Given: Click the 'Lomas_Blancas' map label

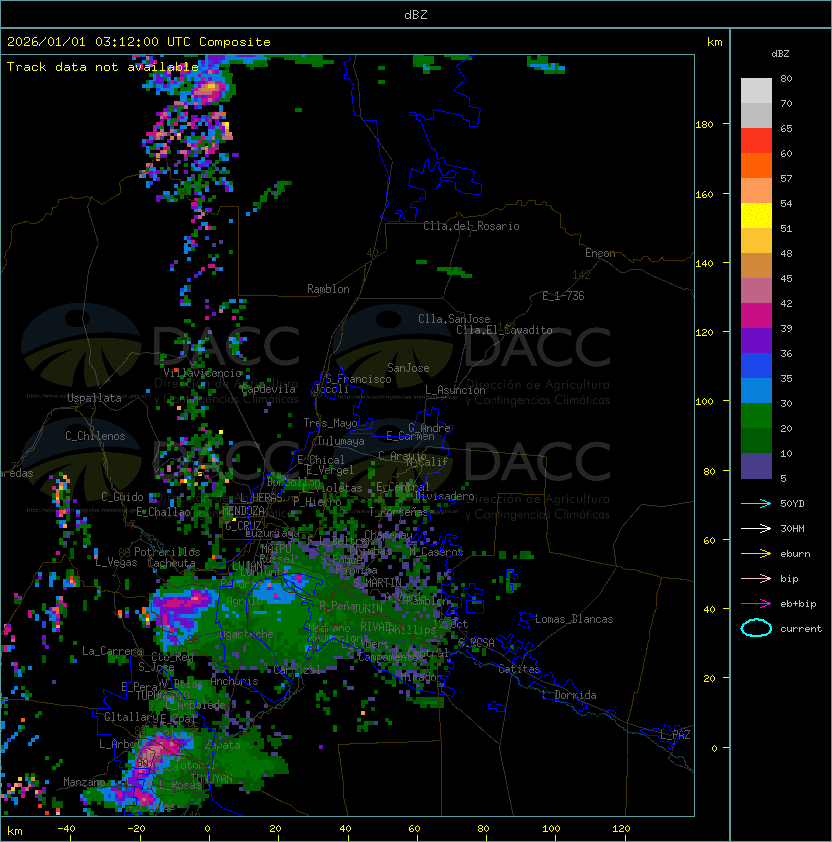Looking at the screenshot, I should tap(574, 619).
